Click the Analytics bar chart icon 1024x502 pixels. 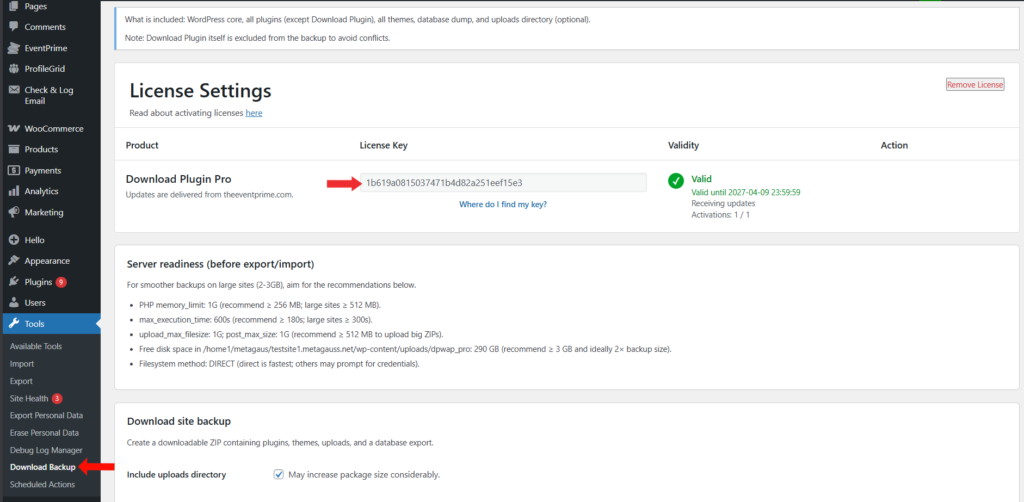point(14,192)
